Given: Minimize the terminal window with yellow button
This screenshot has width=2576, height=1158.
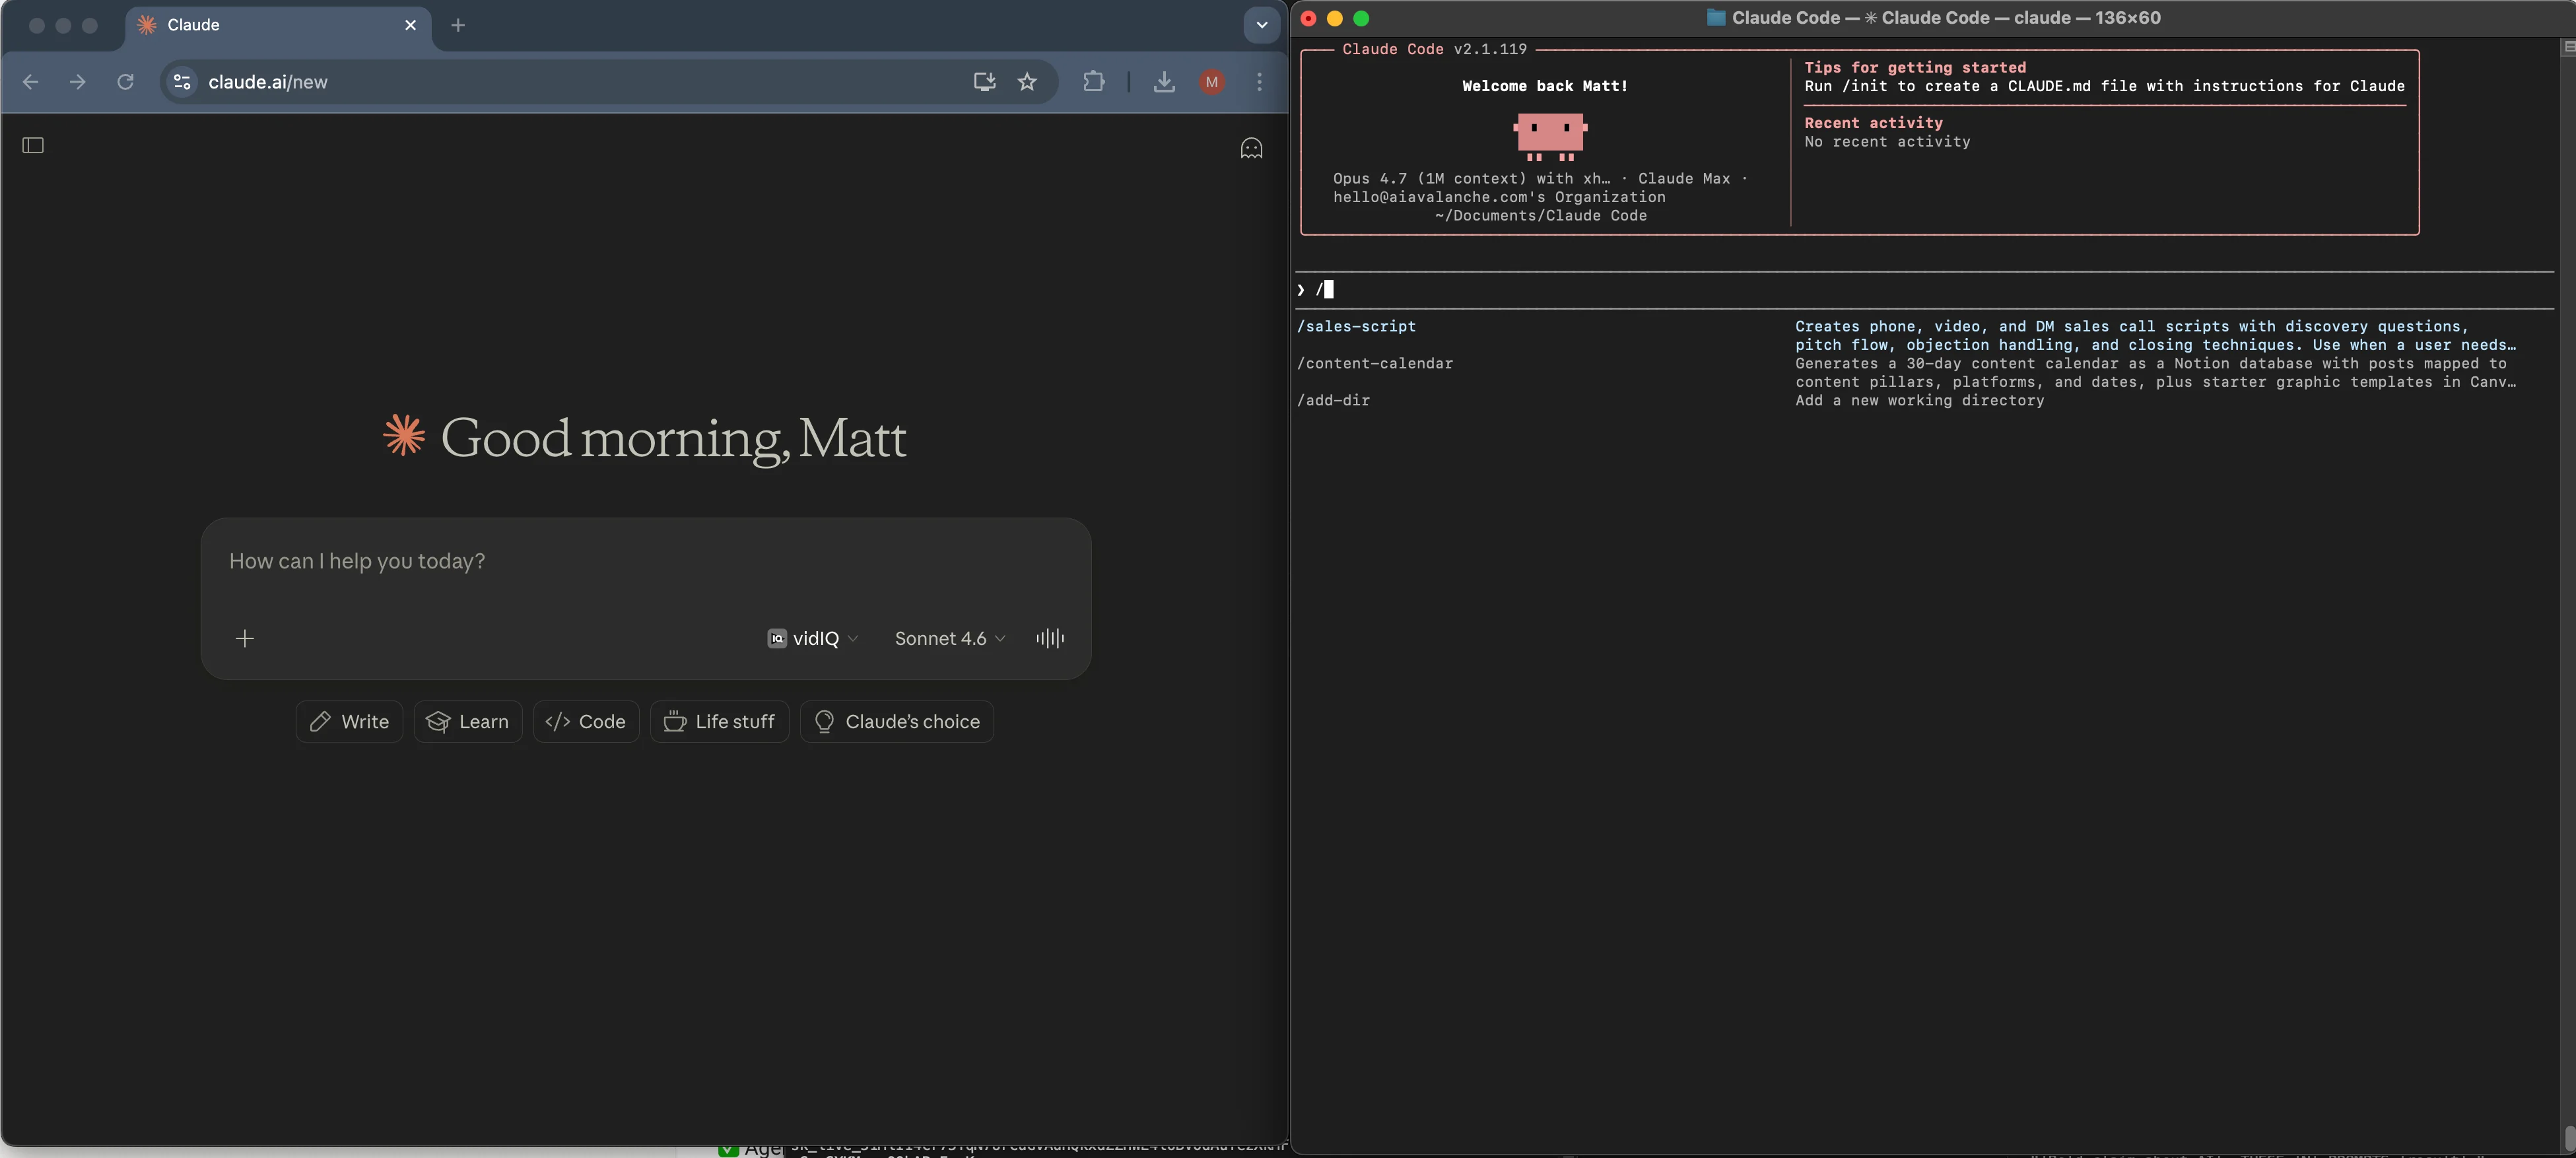Looking at the screenshot, I should click(x=1334, y=18).
